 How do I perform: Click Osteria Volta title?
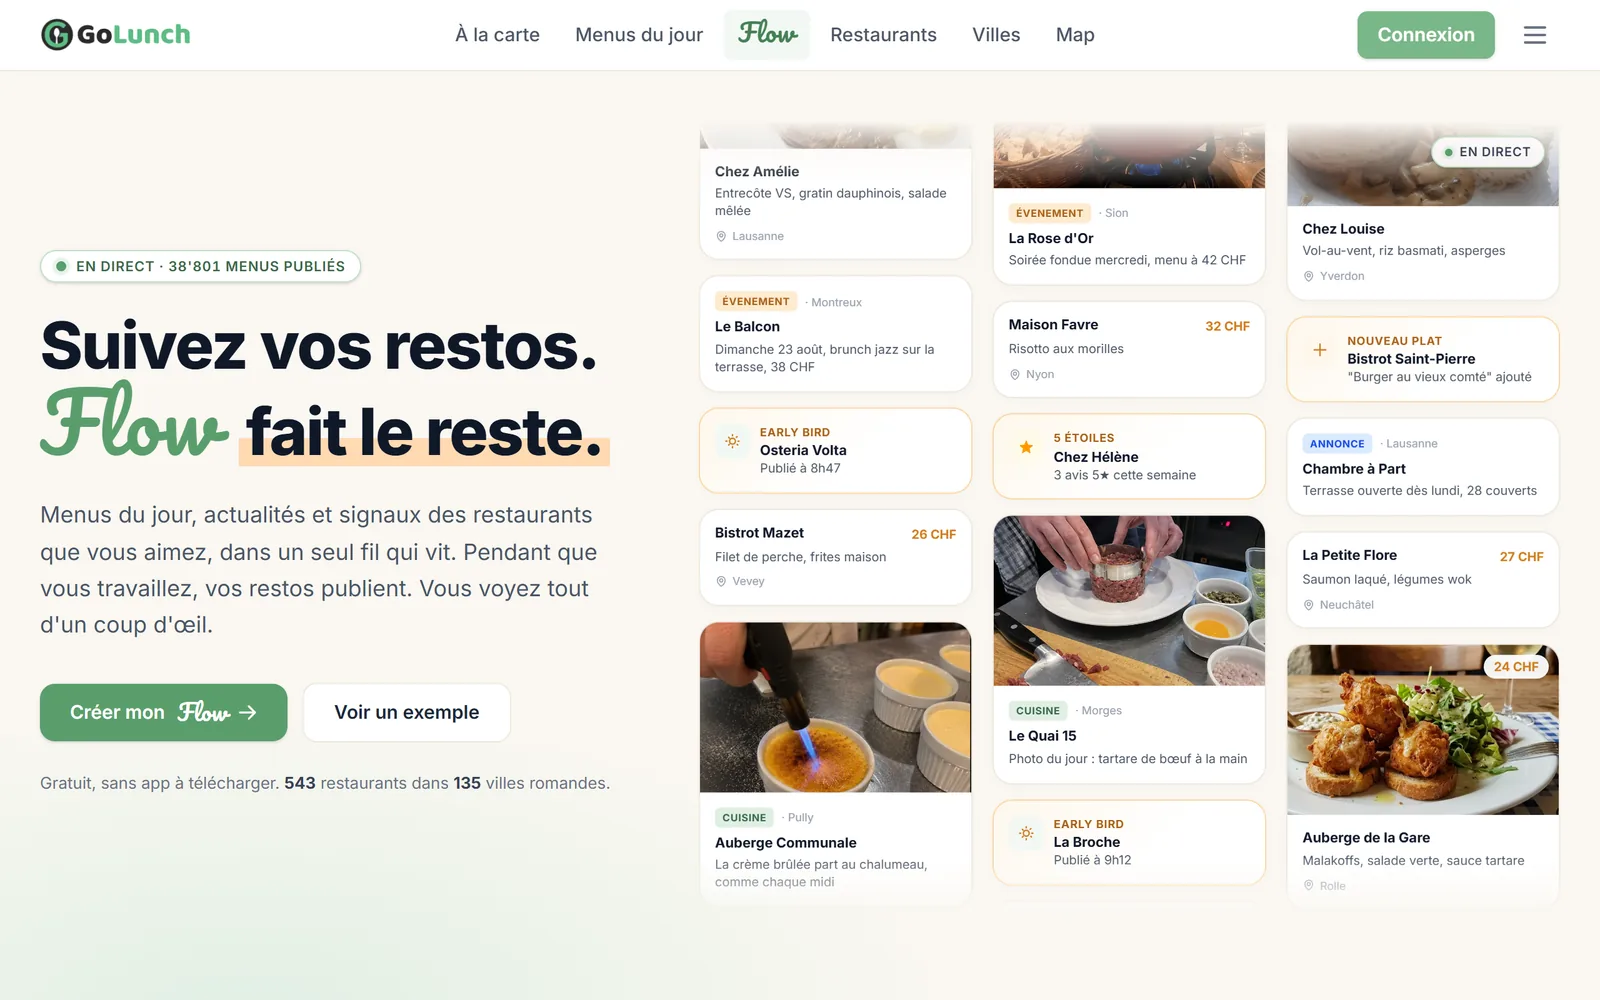[803, 451]
